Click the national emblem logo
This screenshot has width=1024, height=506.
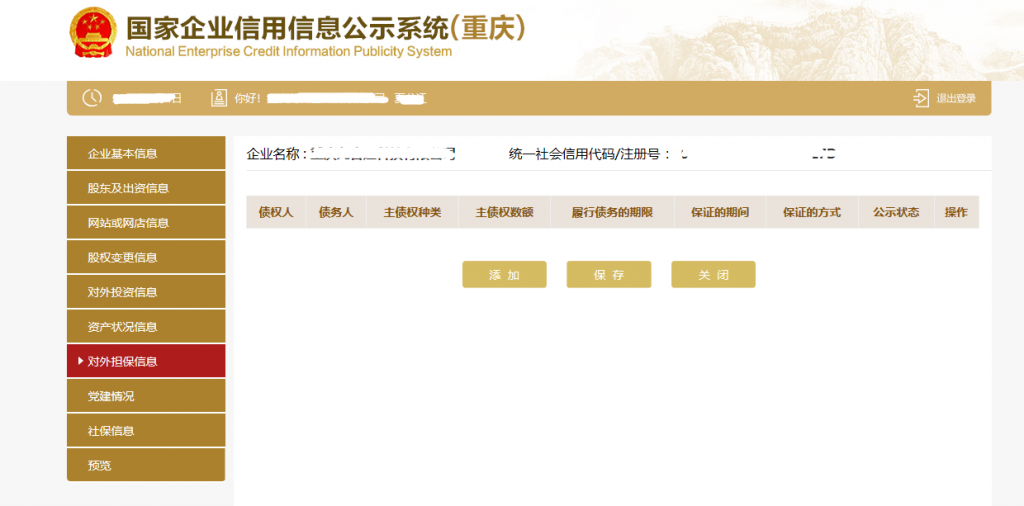coord(93,33)
